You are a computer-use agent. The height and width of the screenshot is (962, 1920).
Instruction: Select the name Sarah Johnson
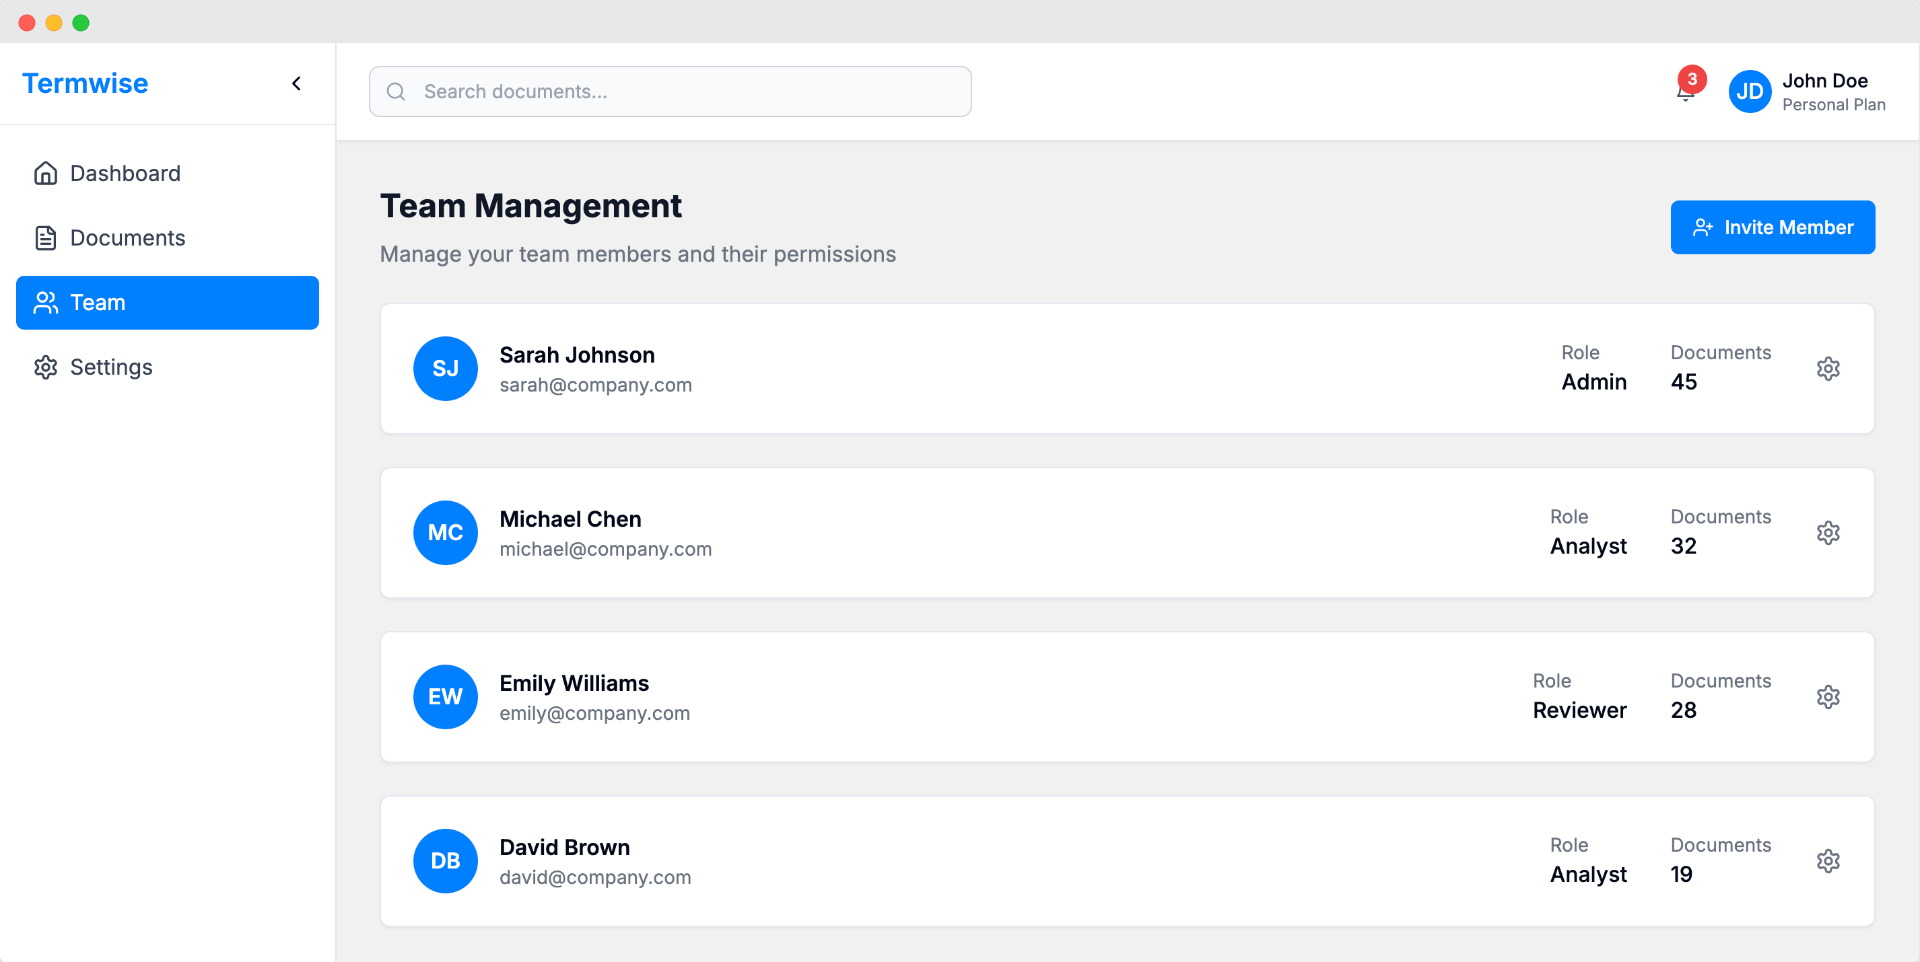[577, 355]
